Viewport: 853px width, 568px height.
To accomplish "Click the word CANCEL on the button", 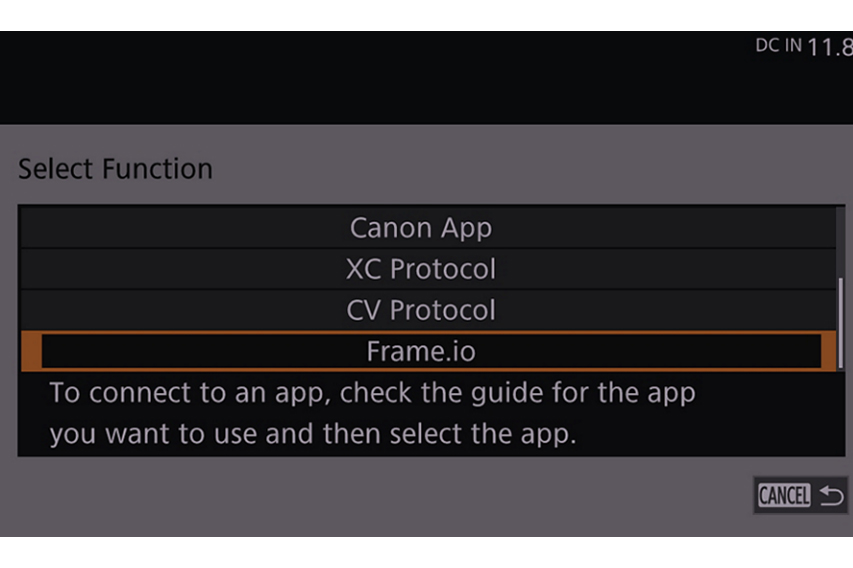I will tap(784, 495).
